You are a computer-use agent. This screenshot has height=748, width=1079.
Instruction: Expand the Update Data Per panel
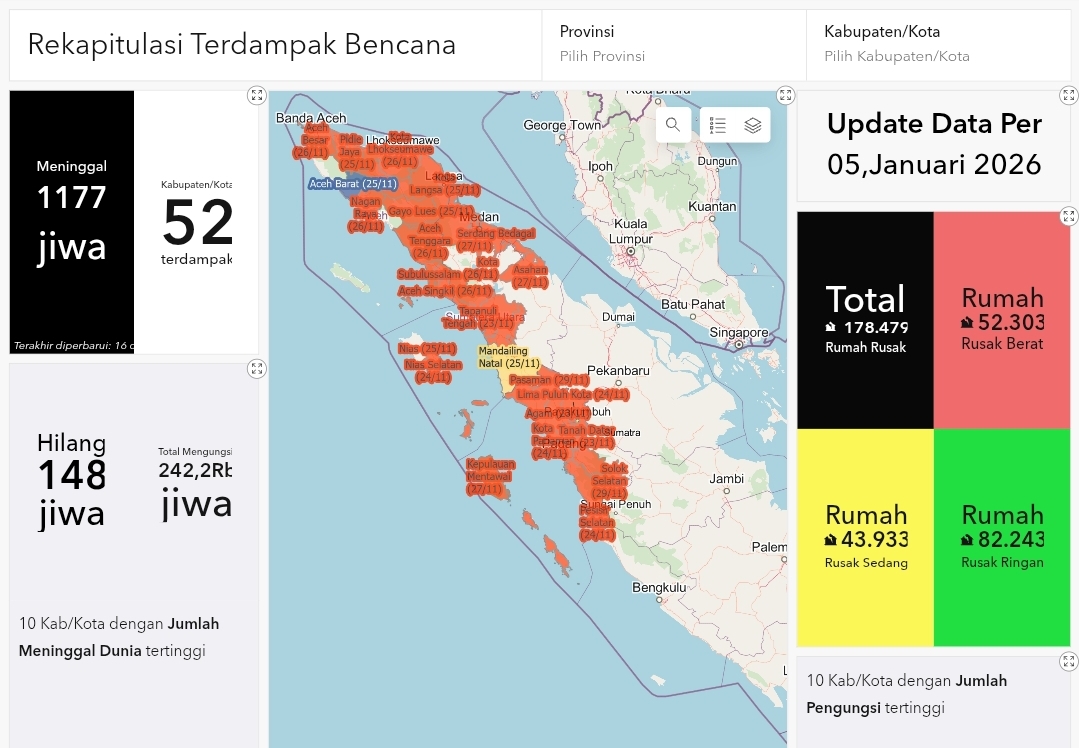[1068, 96]
